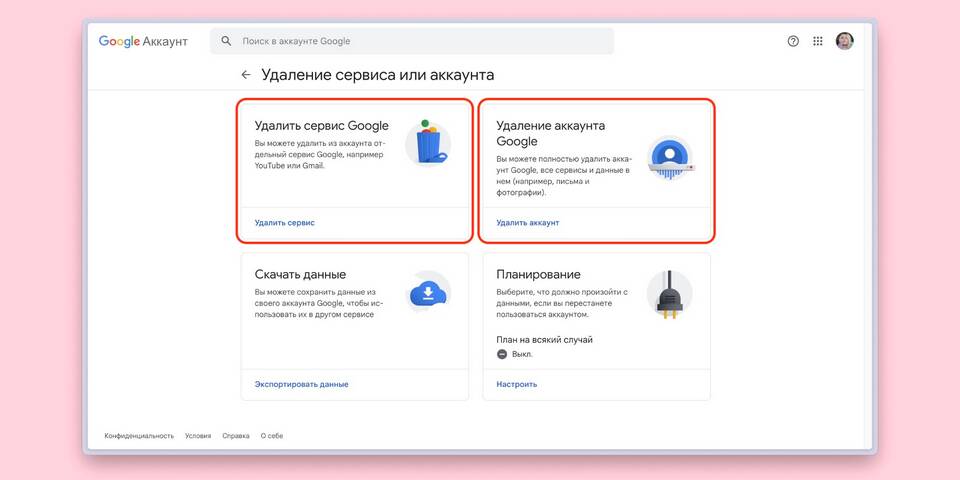Open the Справка footer link
This screenshot has width=960, height=480.
click(x=236, y=436)
